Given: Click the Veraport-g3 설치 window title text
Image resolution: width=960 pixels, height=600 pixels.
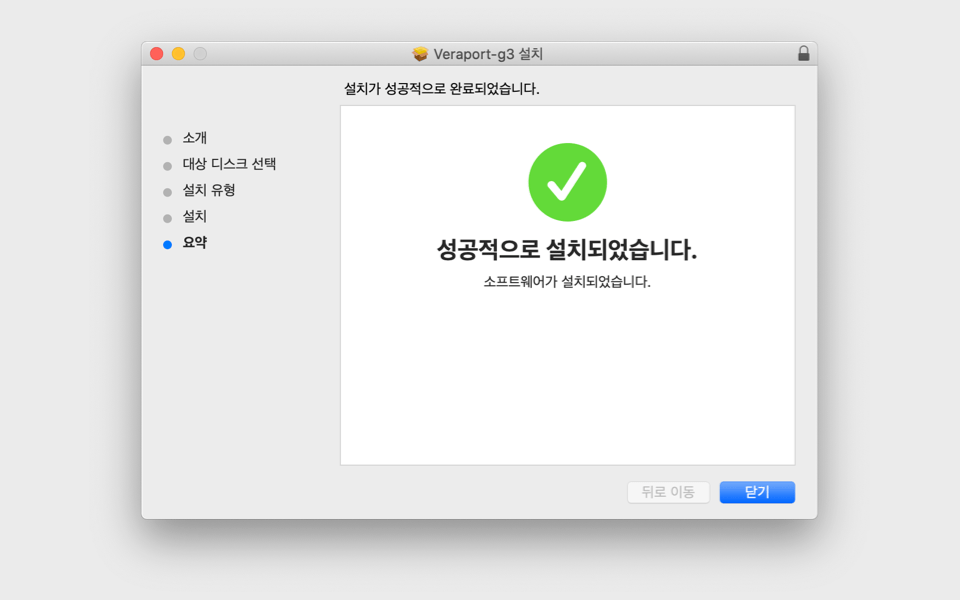Looking at the screenshot, I should [x=488, y=54].
